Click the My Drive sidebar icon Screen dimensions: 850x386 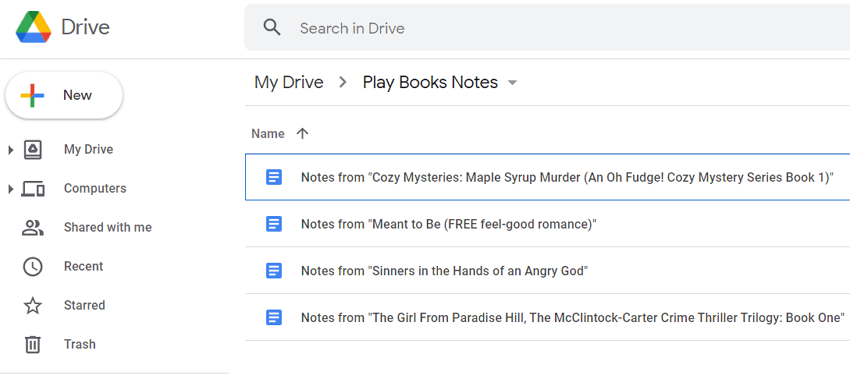pos(33,150)
